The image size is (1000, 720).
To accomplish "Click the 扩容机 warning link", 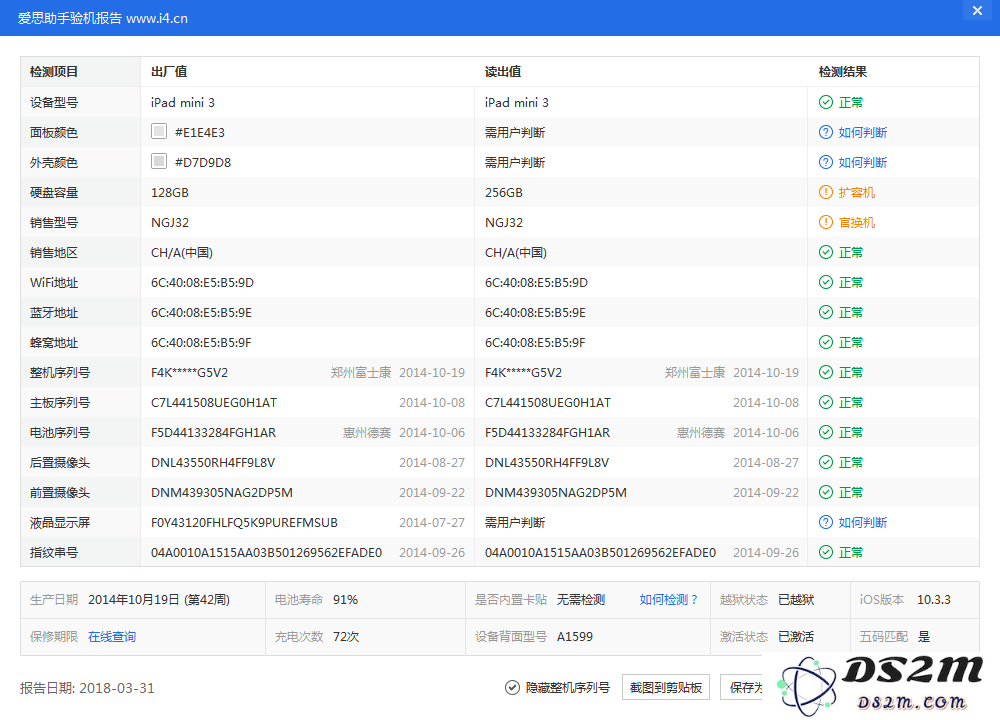I will tap(857, 192).
